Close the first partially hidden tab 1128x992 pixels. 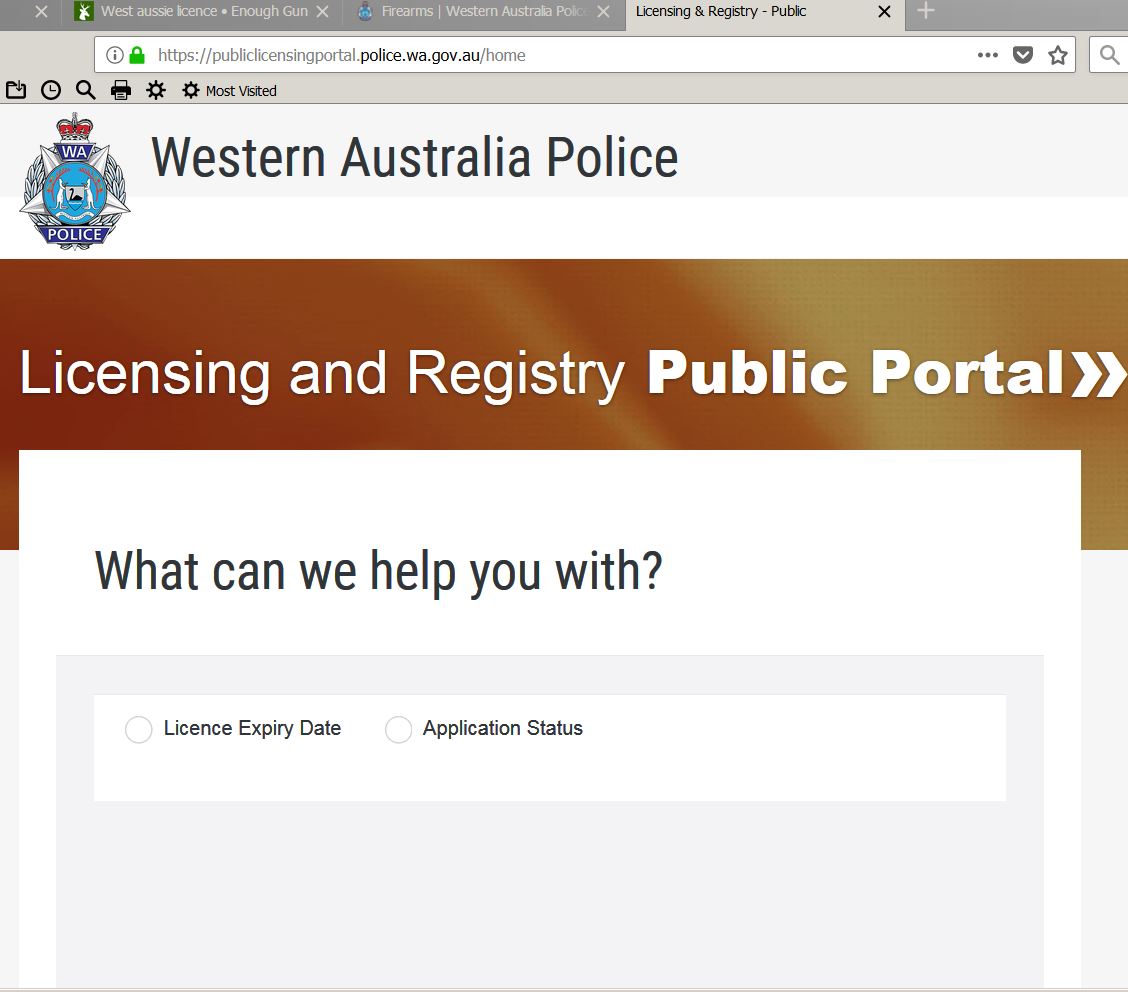click(42, 12)
